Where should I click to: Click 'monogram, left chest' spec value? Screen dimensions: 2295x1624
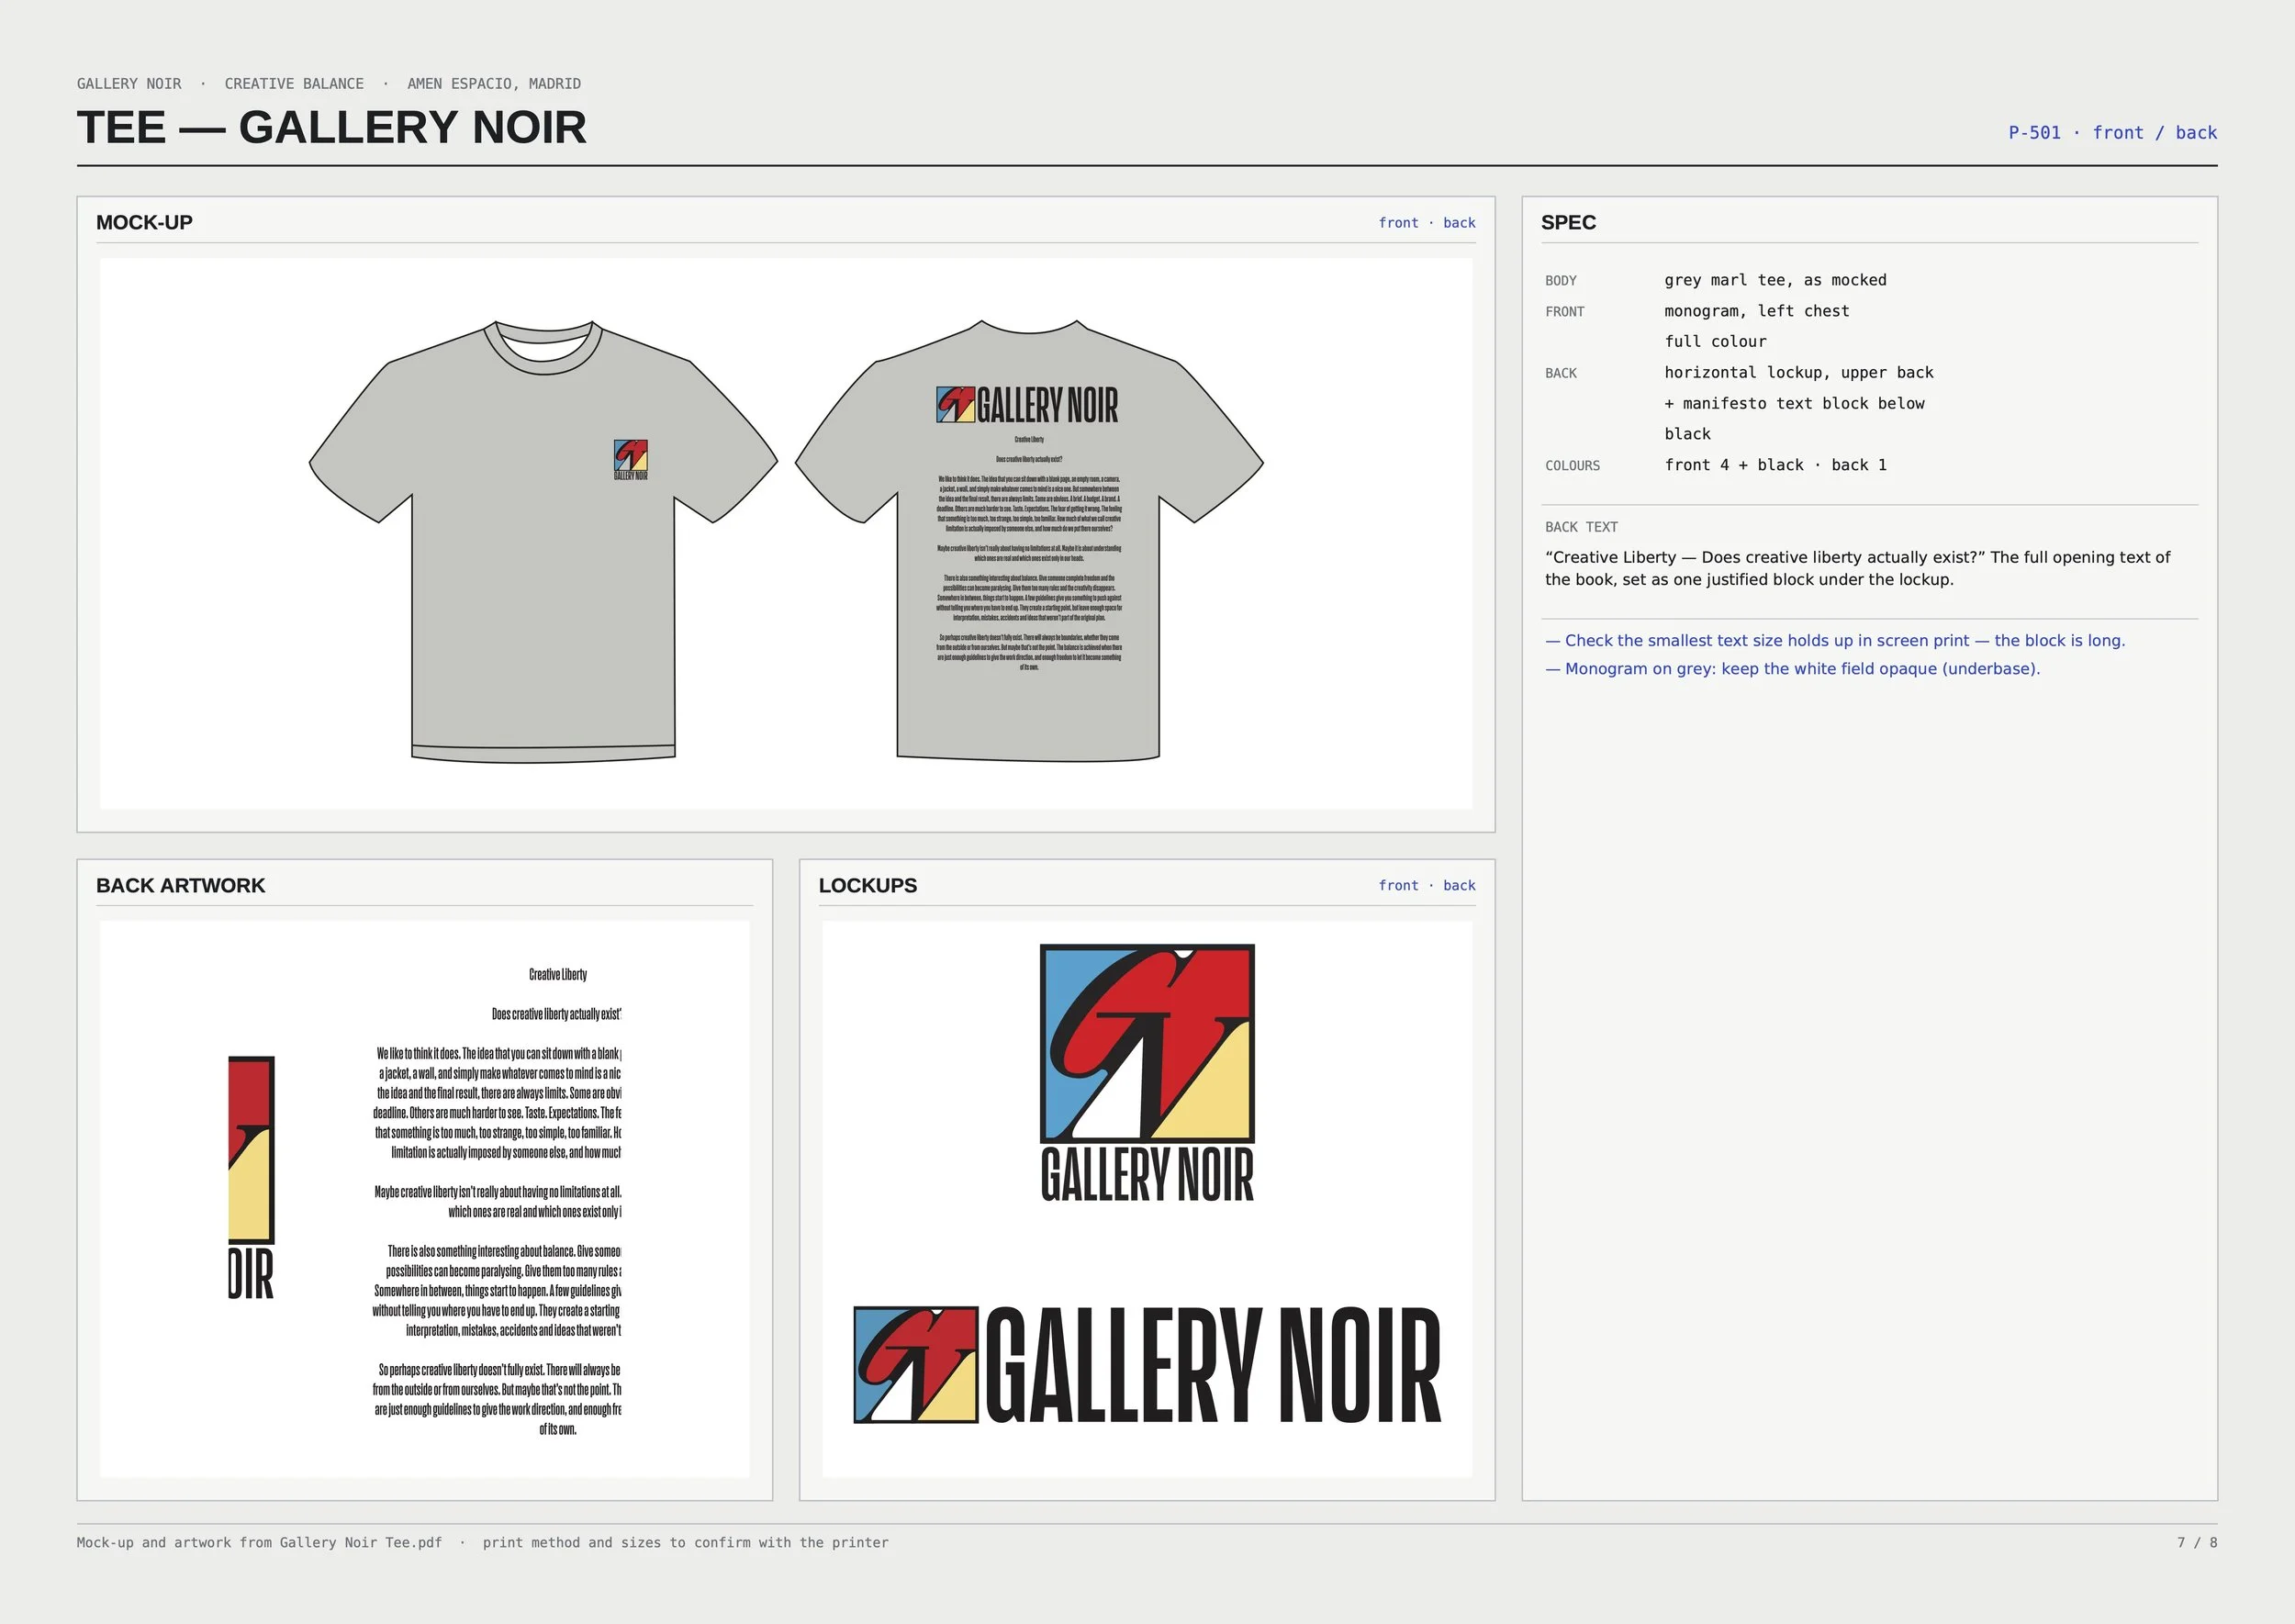click(x=1757, y=311)
